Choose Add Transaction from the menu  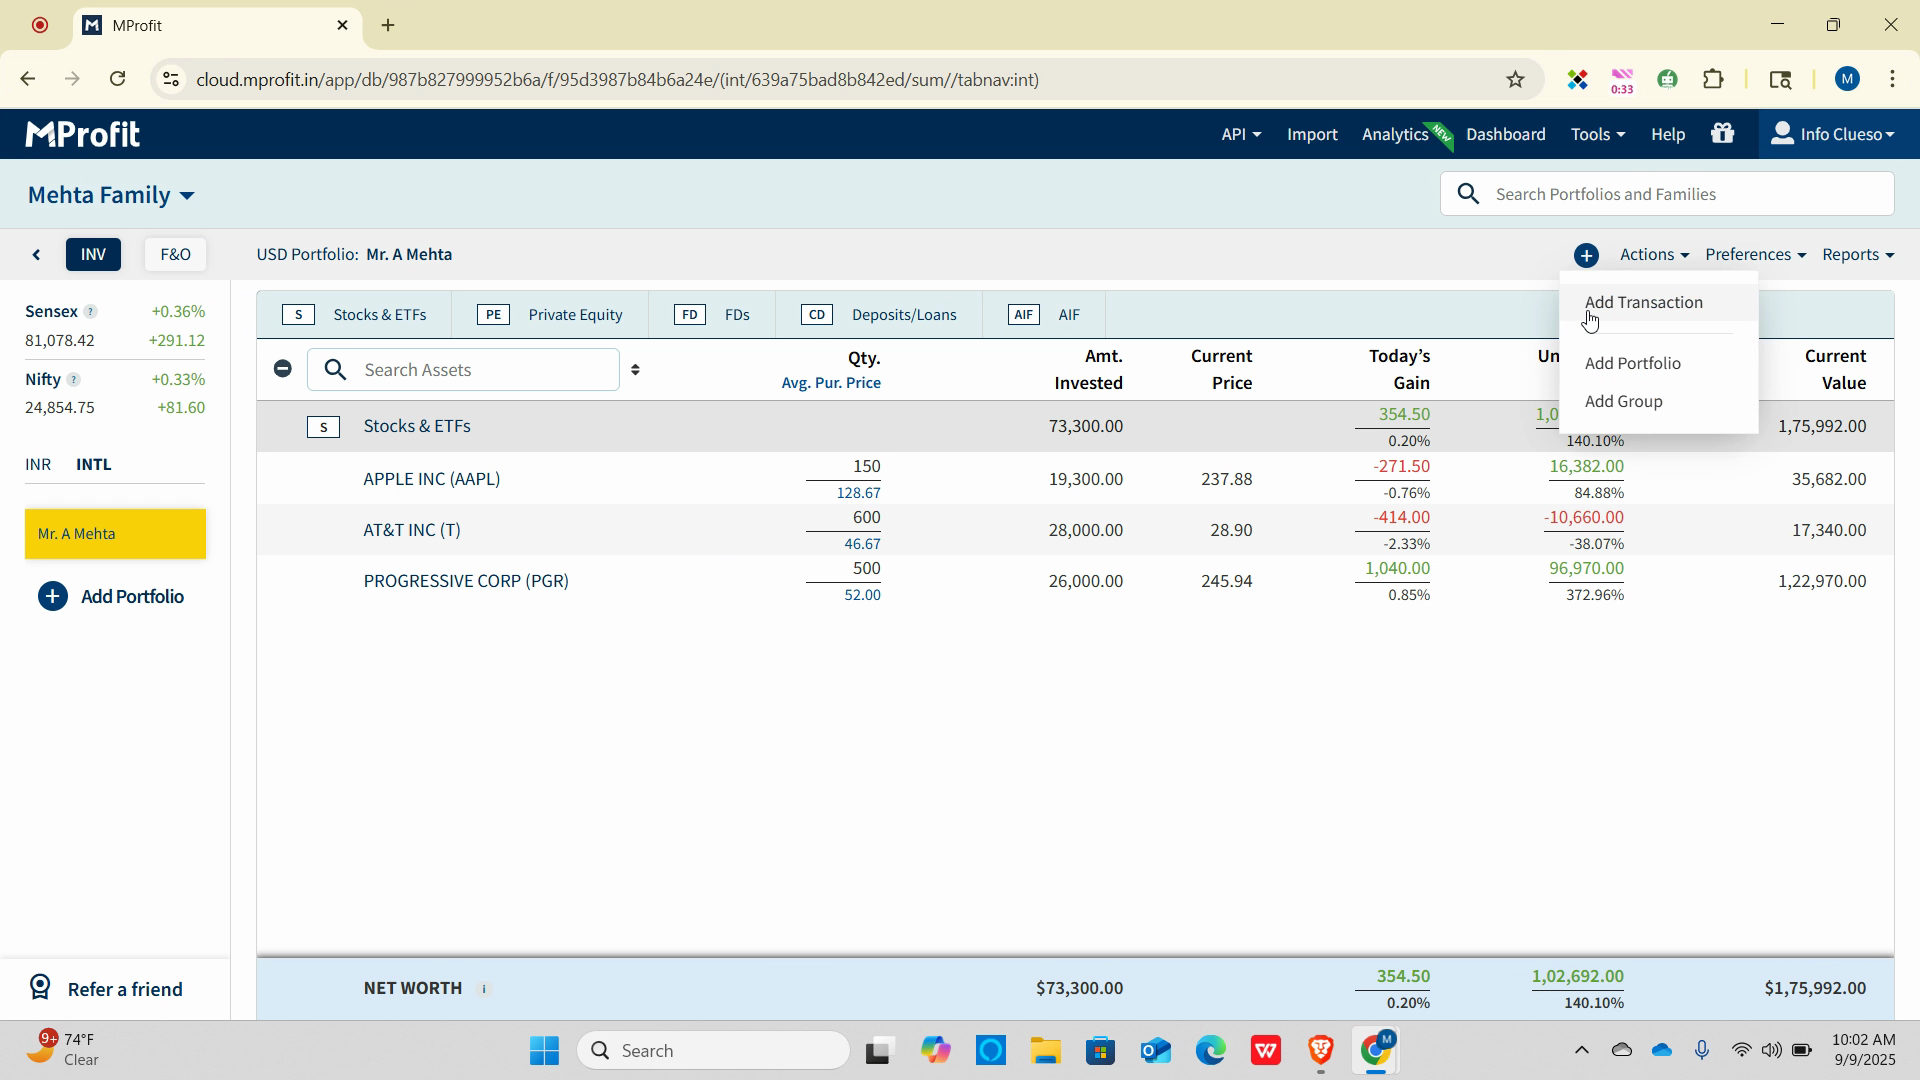tap(1643, 302)
